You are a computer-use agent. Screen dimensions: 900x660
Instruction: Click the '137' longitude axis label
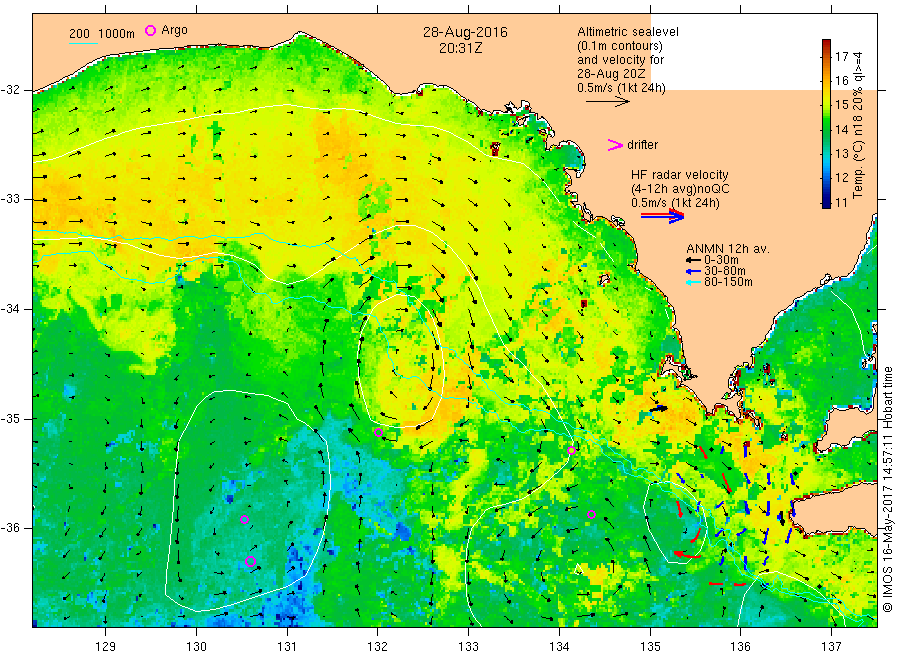(831, 646)
